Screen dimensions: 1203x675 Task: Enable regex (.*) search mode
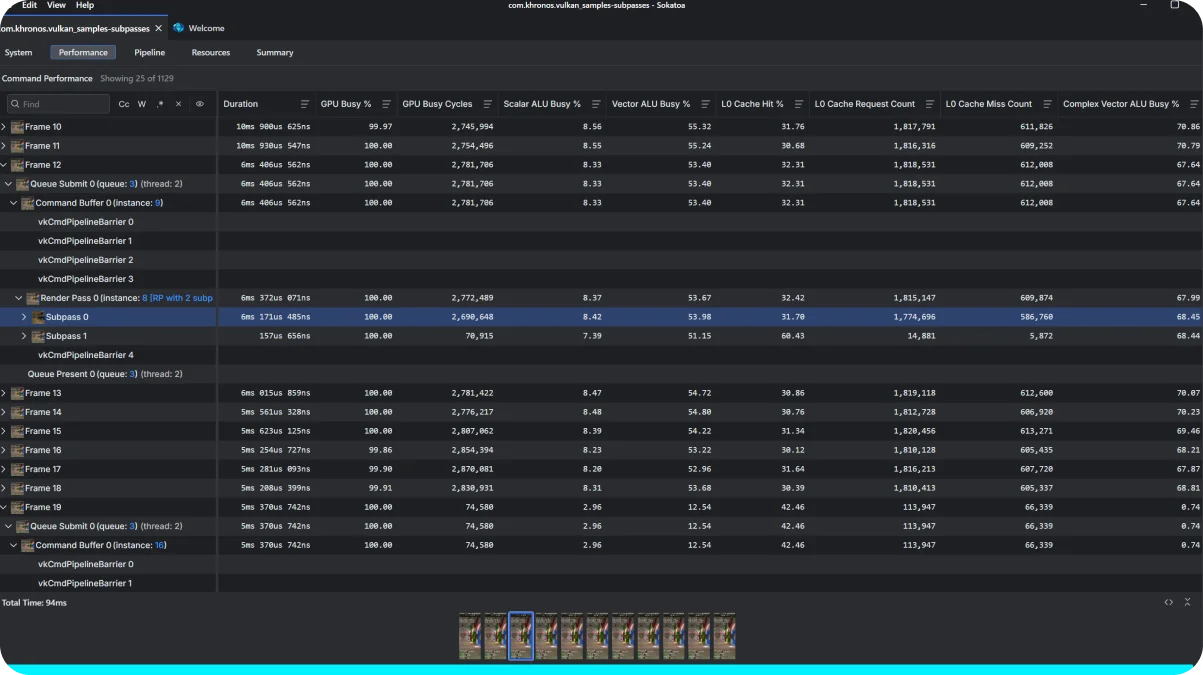pyautogui.click(x=159, y=104)
